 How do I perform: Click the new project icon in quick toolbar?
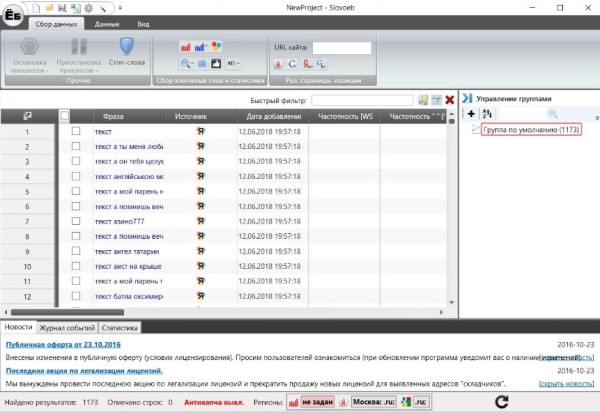click(x=36, y=8)
